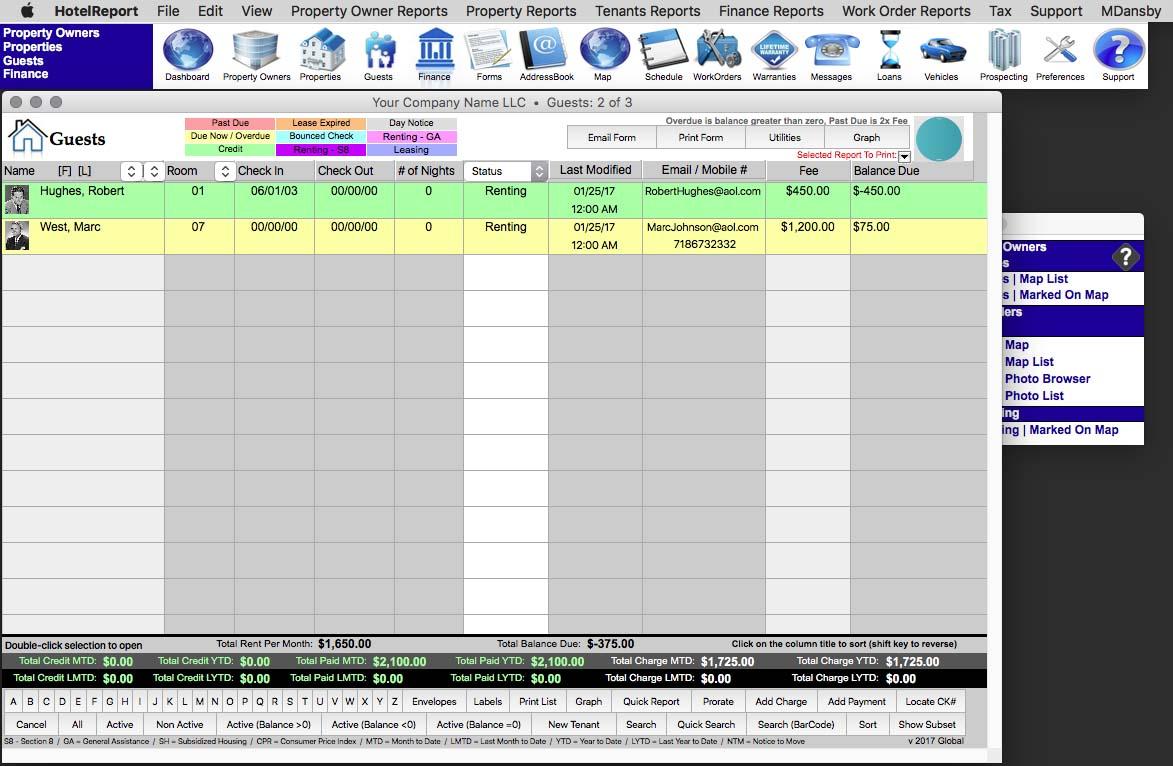This screenshot has width=1173, height=766.
Task: Open Photo Browser link in side panel
Action: pyautogui.click(x=1047, y=379)
